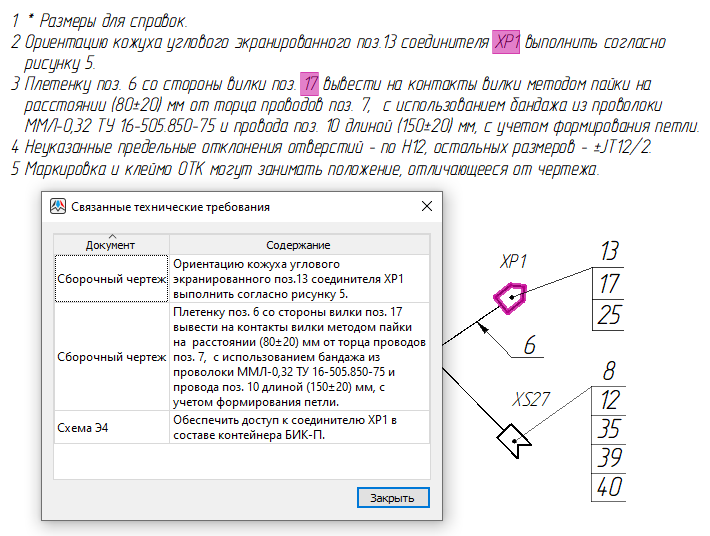This screenshot has height=536, width=710.
Task: Close the dialog using the X button
Action: (x=426, y=206)
